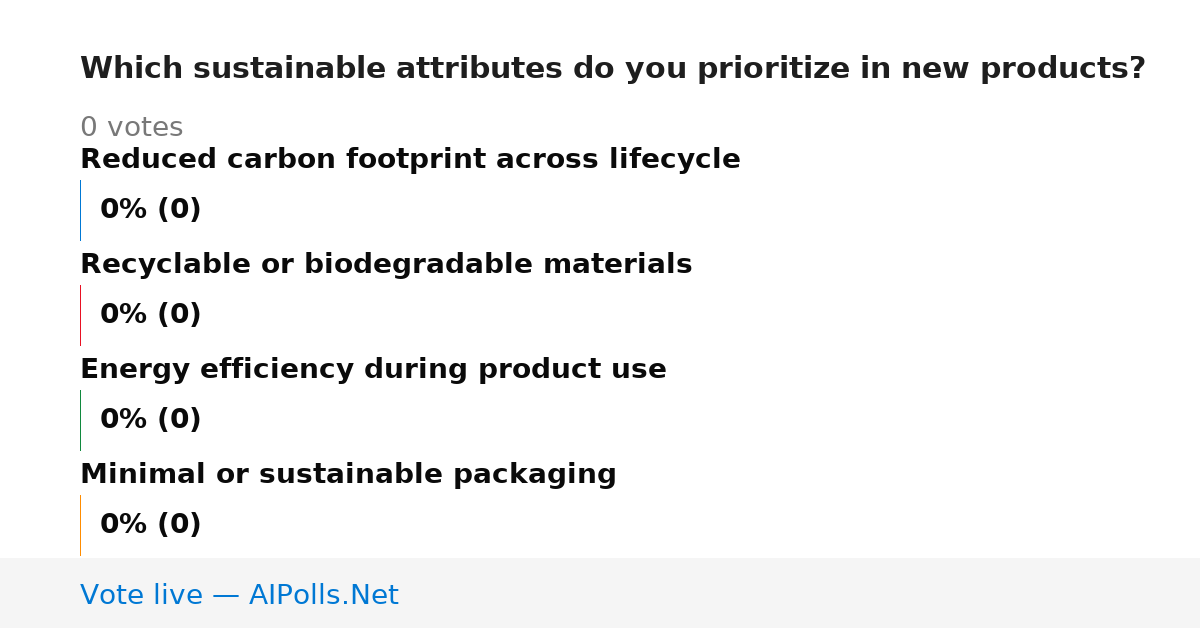Screen dimensions: 1200x628
Task: Click 0% (0) result for carbon footprint
Action: tap(150, 210)
